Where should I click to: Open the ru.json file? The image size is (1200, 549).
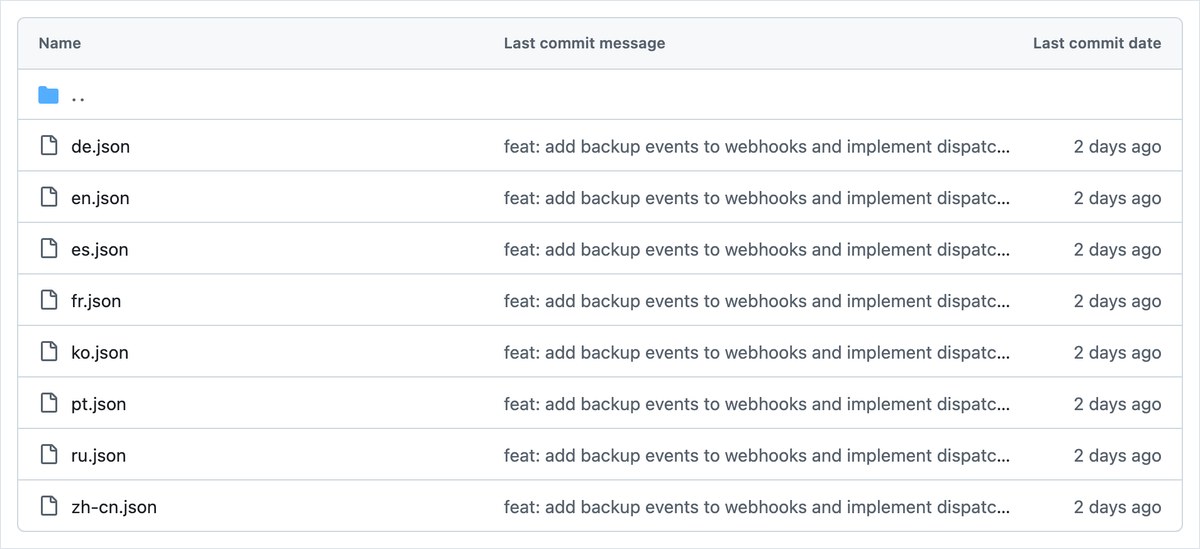tap(99, 456)
